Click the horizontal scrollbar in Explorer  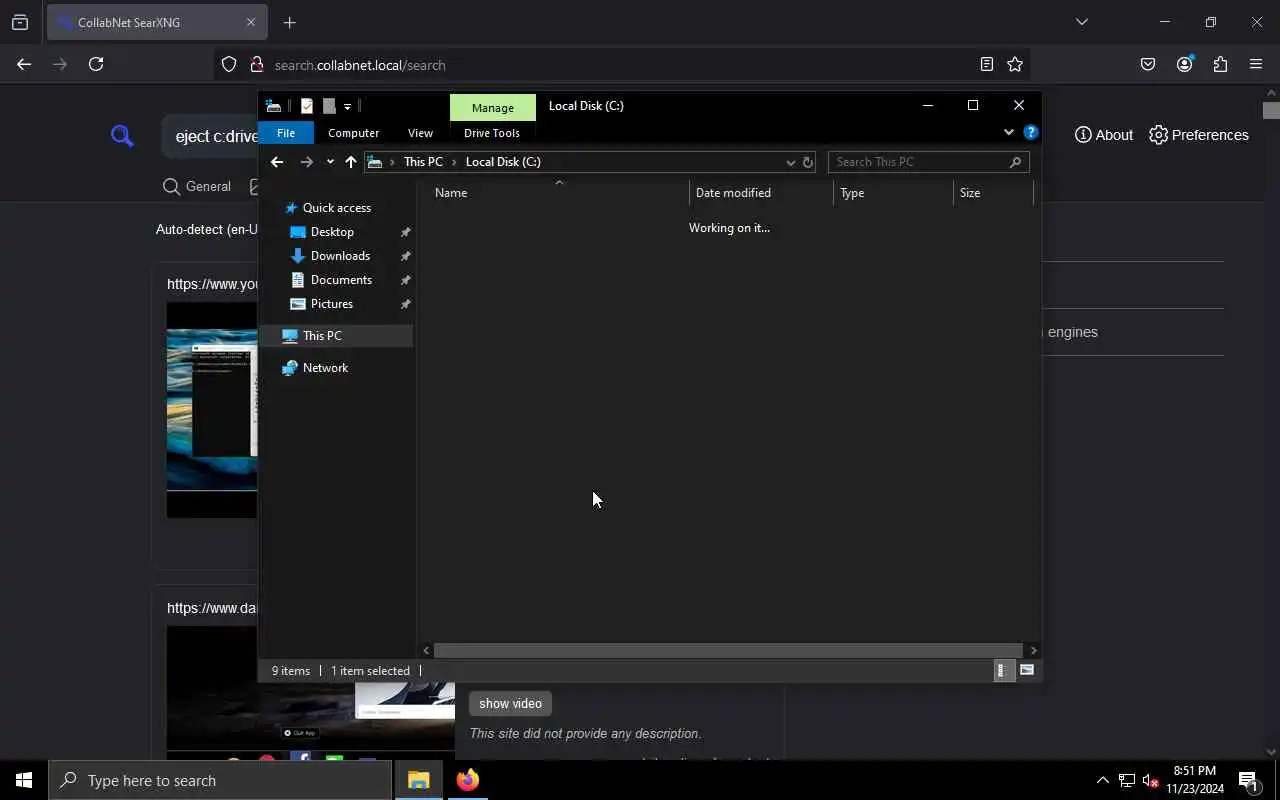(728, 650)
